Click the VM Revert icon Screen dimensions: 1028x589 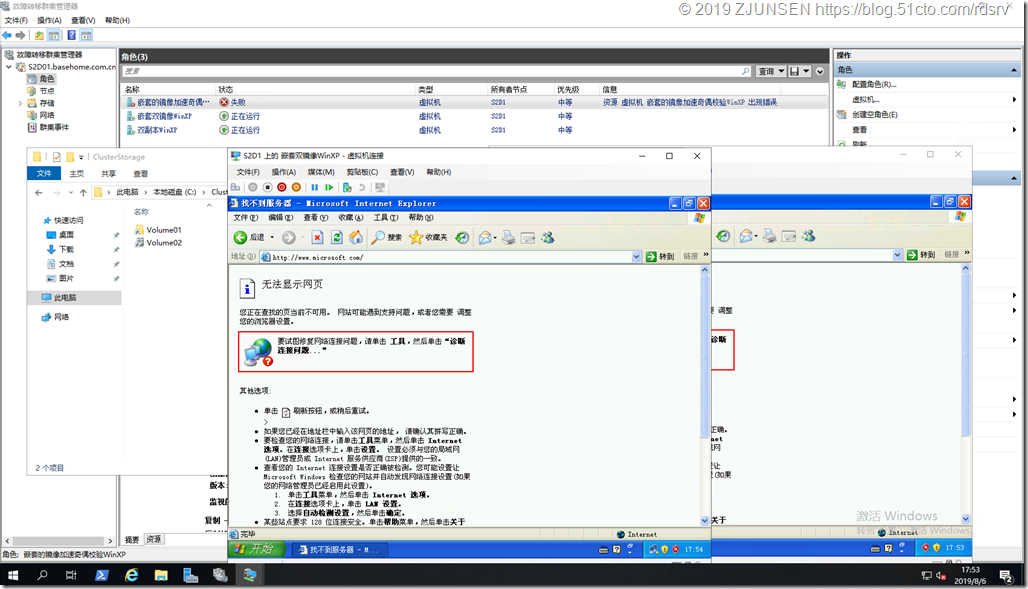[361, 188]
